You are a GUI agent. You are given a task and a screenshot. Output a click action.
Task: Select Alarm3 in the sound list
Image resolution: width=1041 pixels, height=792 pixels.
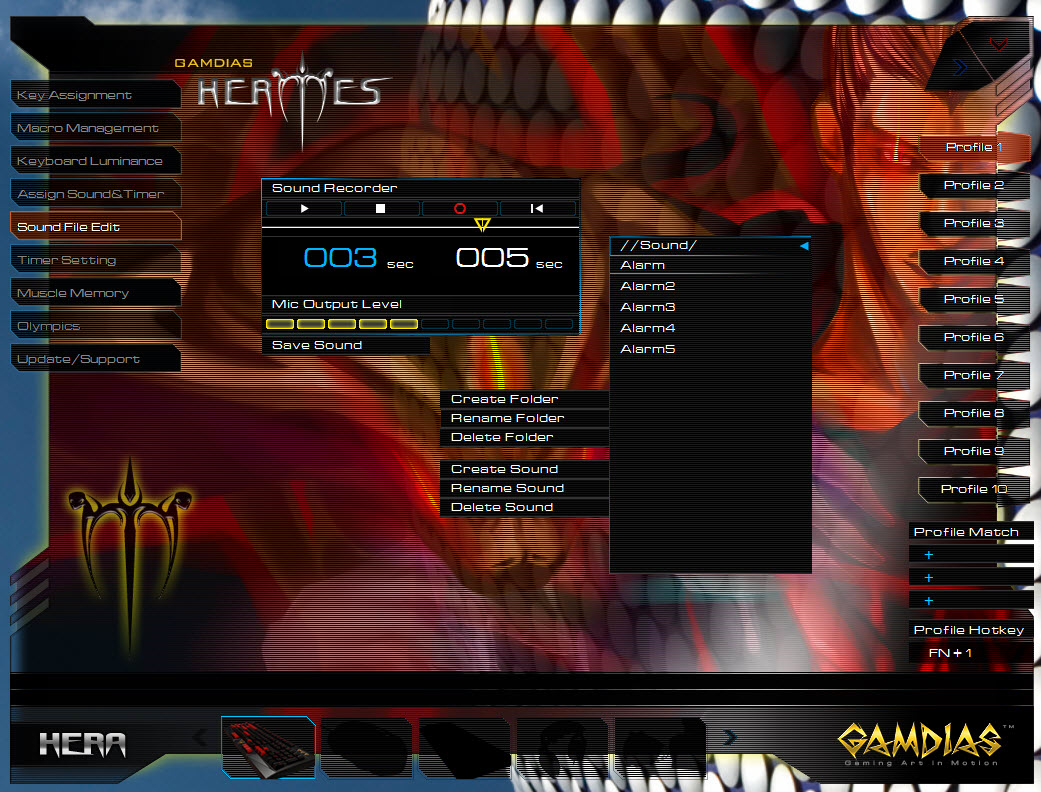[x=710, y=307]
